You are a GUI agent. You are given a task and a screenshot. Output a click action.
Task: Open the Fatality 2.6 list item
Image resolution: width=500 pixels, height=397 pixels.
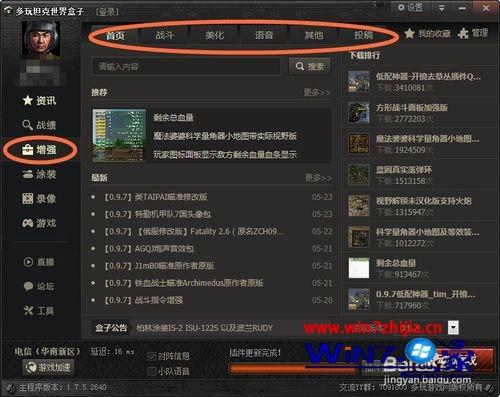tap(194, 231)
